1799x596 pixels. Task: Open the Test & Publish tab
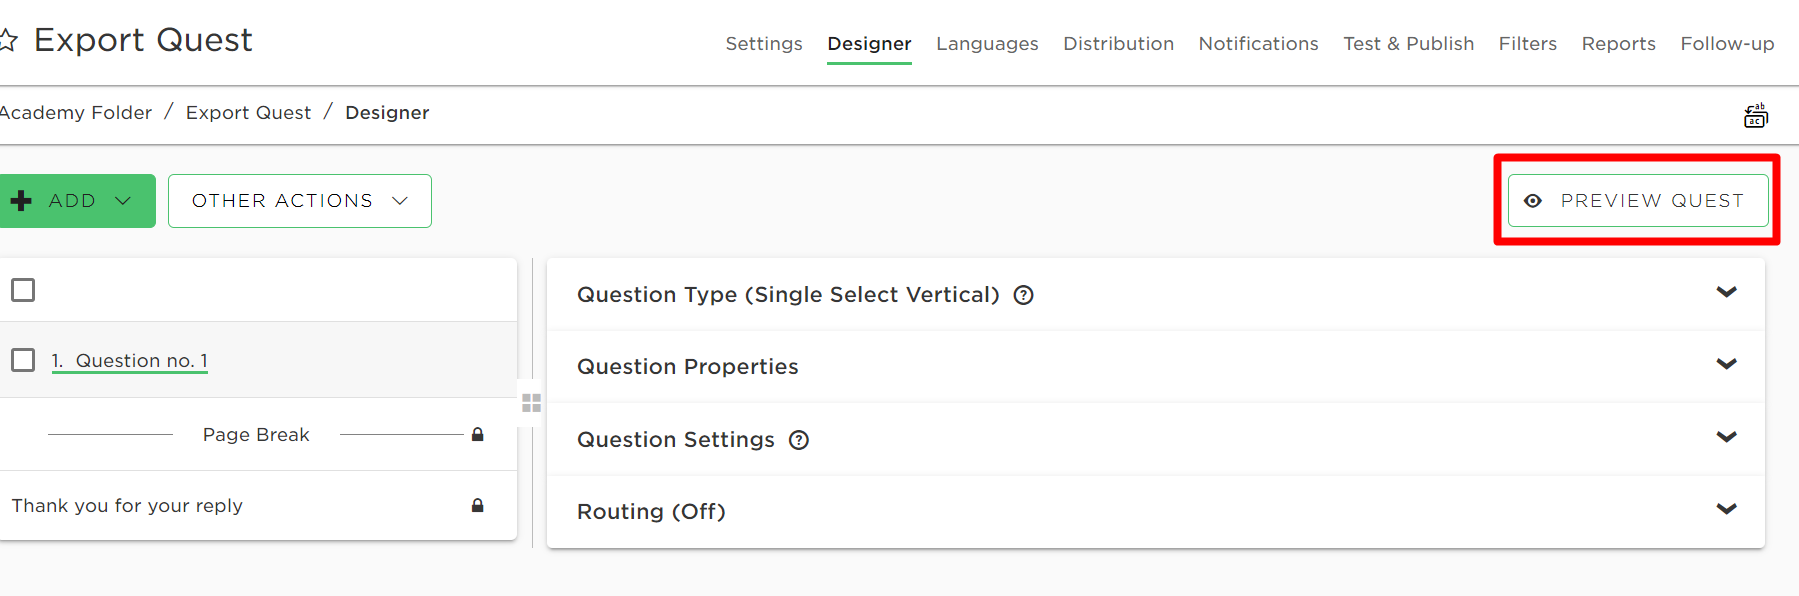pyautogui.click(x=1408, y=44)
